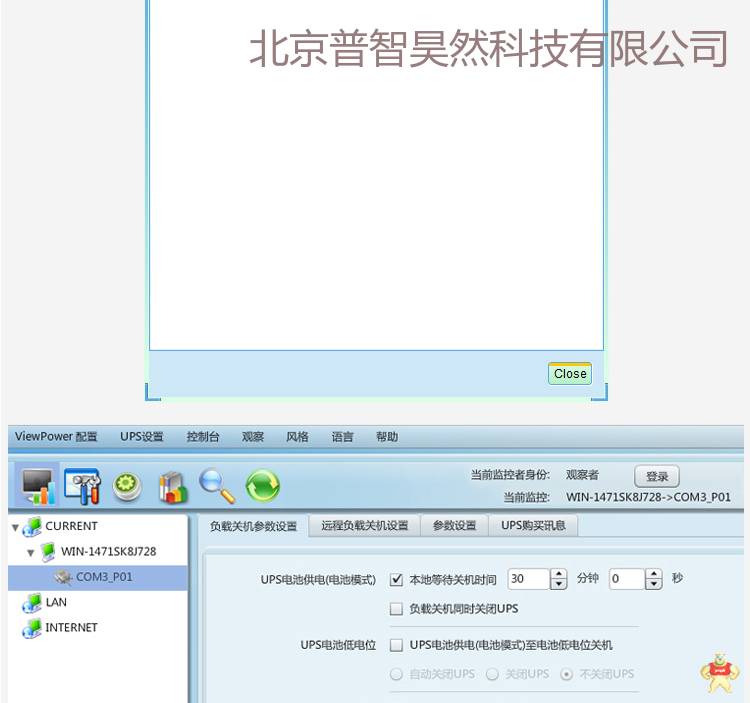This screenshot has width=750, height=703.
Task: Enable shutdown at battery low level checkbox
Action: (396, 645)
